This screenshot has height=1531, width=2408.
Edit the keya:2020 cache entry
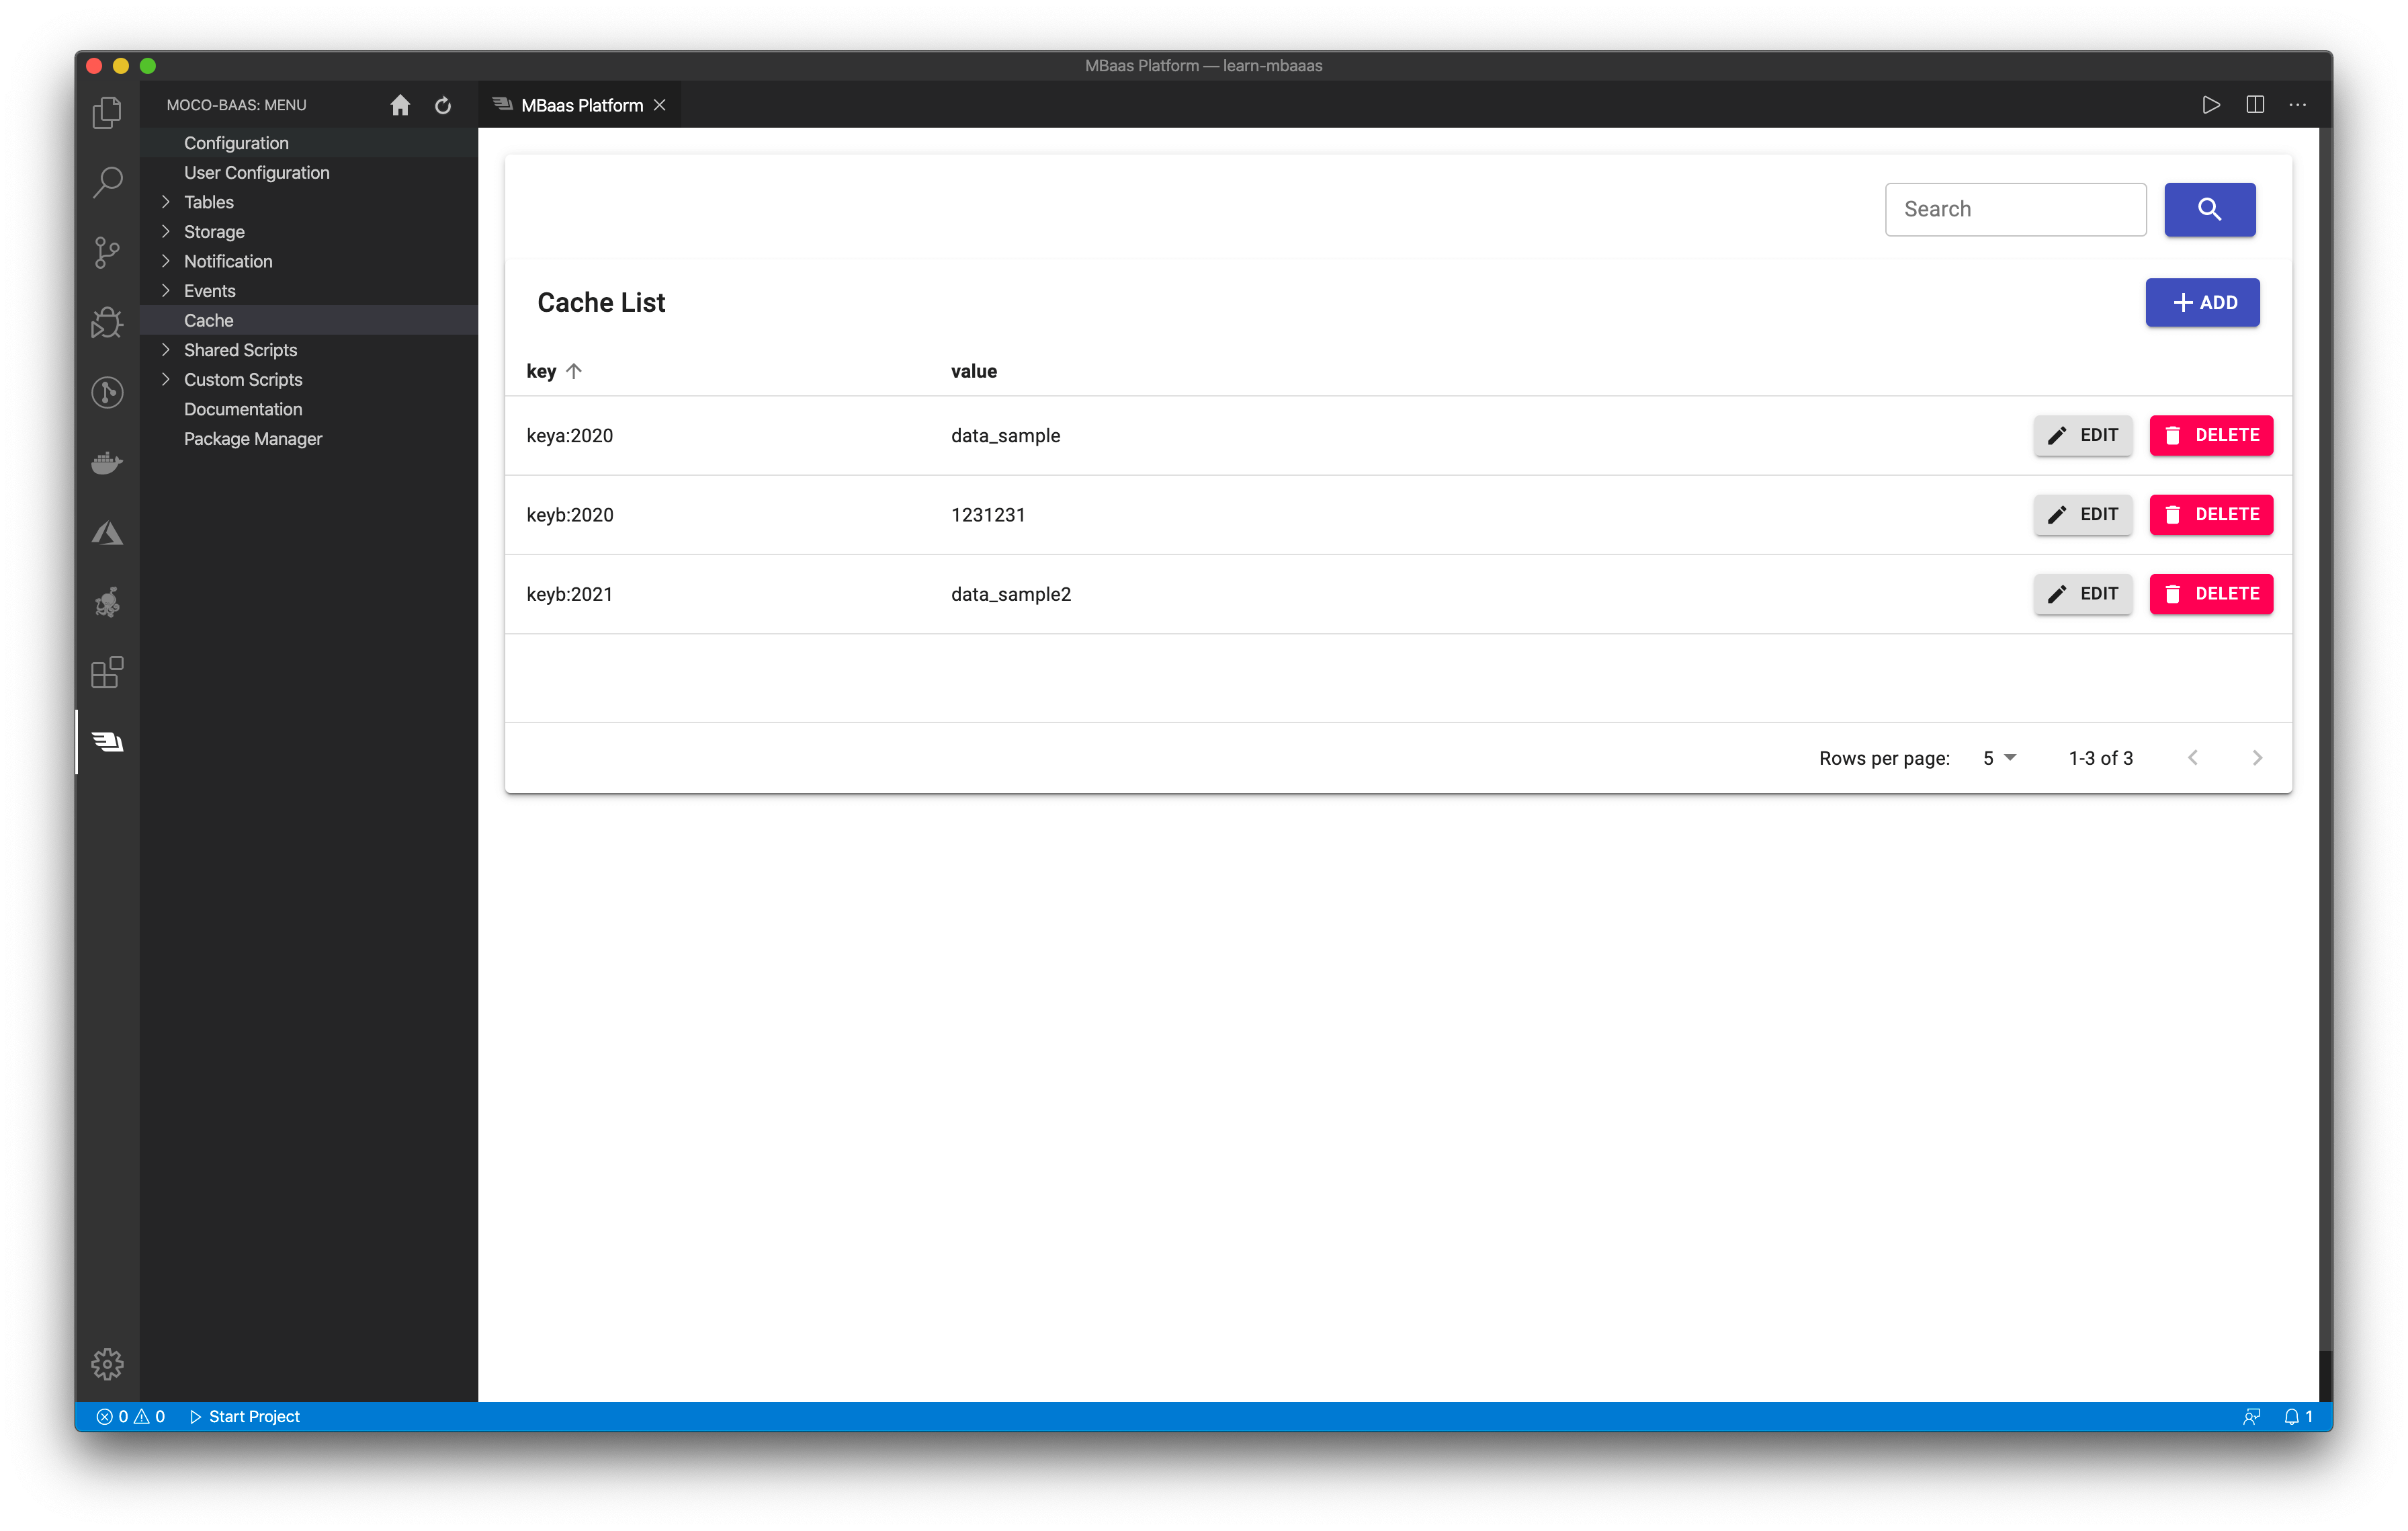tap(2082, 435)
